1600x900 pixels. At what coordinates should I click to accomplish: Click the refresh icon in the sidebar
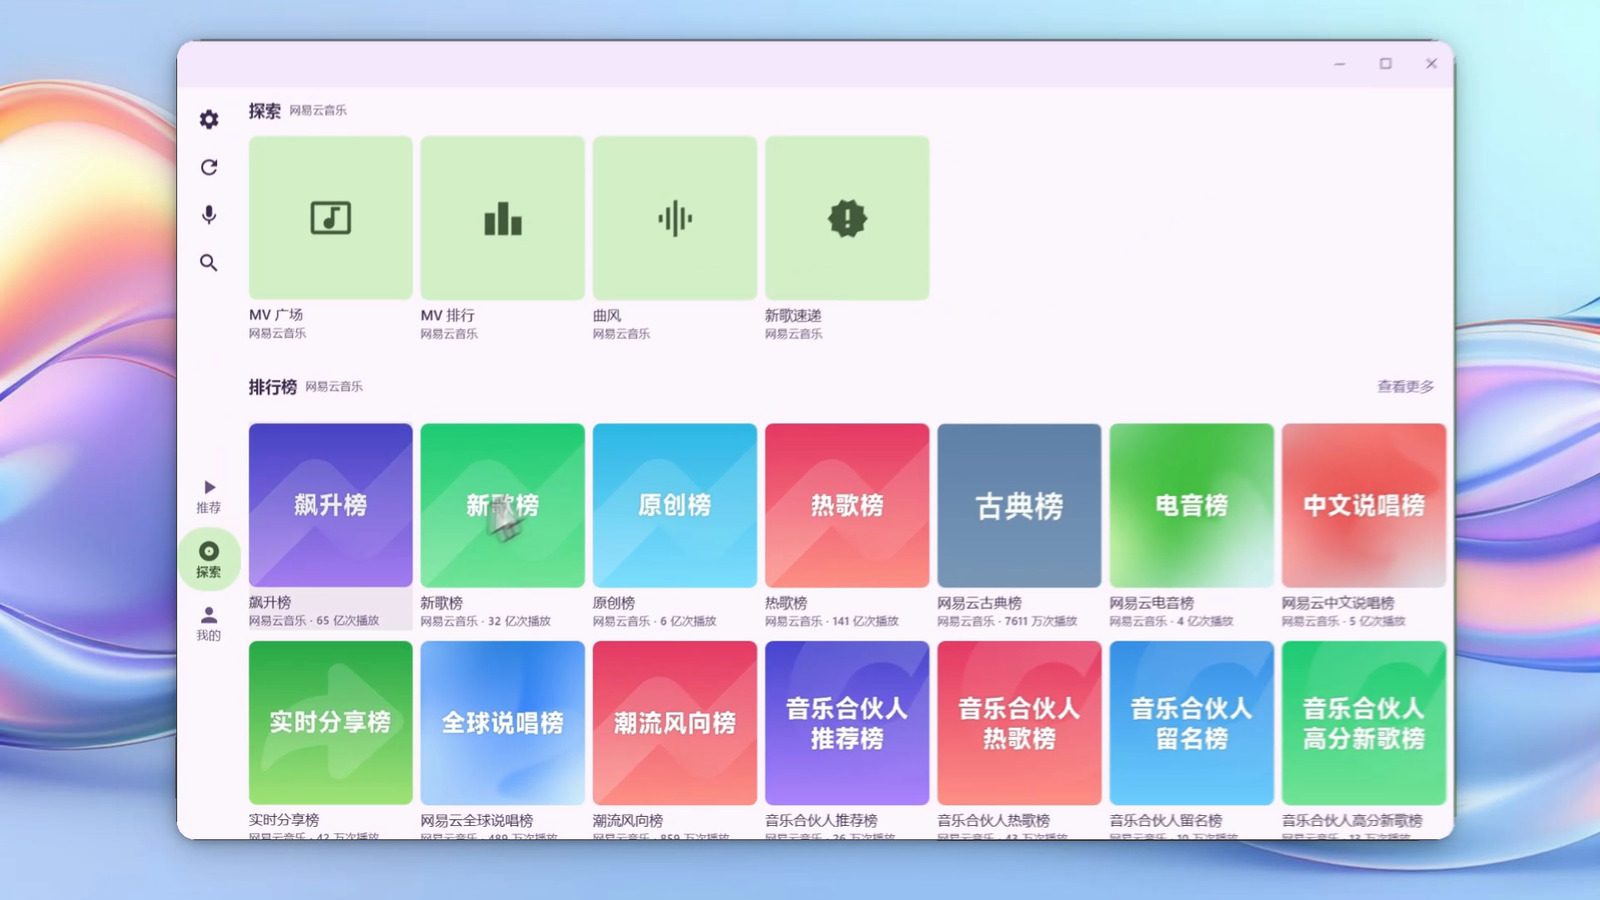click(208, 167)
